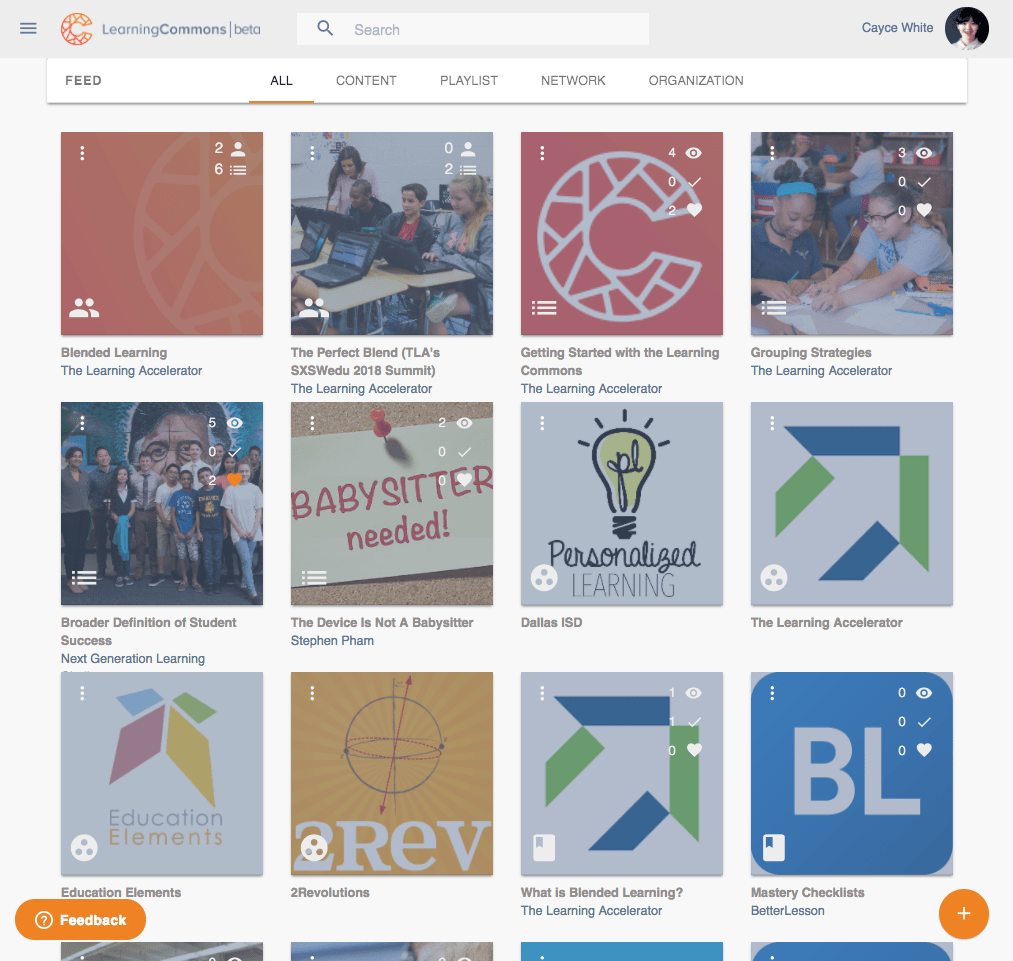Open The Learning Accelerator link under Grouping Strategies

[x=821, y=371]
